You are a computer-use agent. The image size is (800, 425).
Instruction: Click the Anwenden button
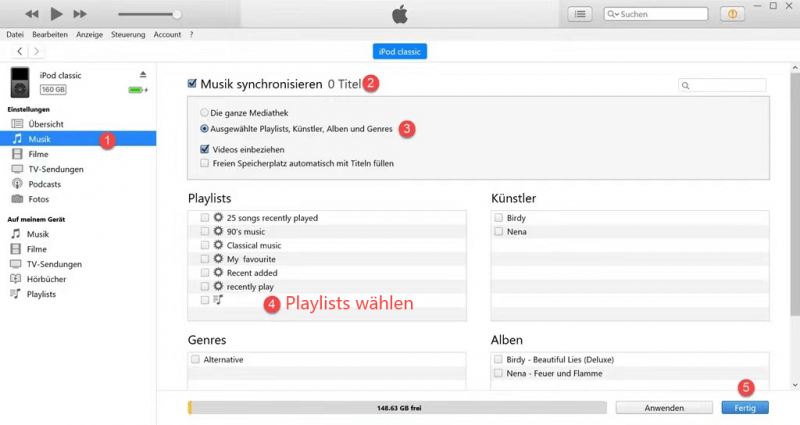(664, 408)
